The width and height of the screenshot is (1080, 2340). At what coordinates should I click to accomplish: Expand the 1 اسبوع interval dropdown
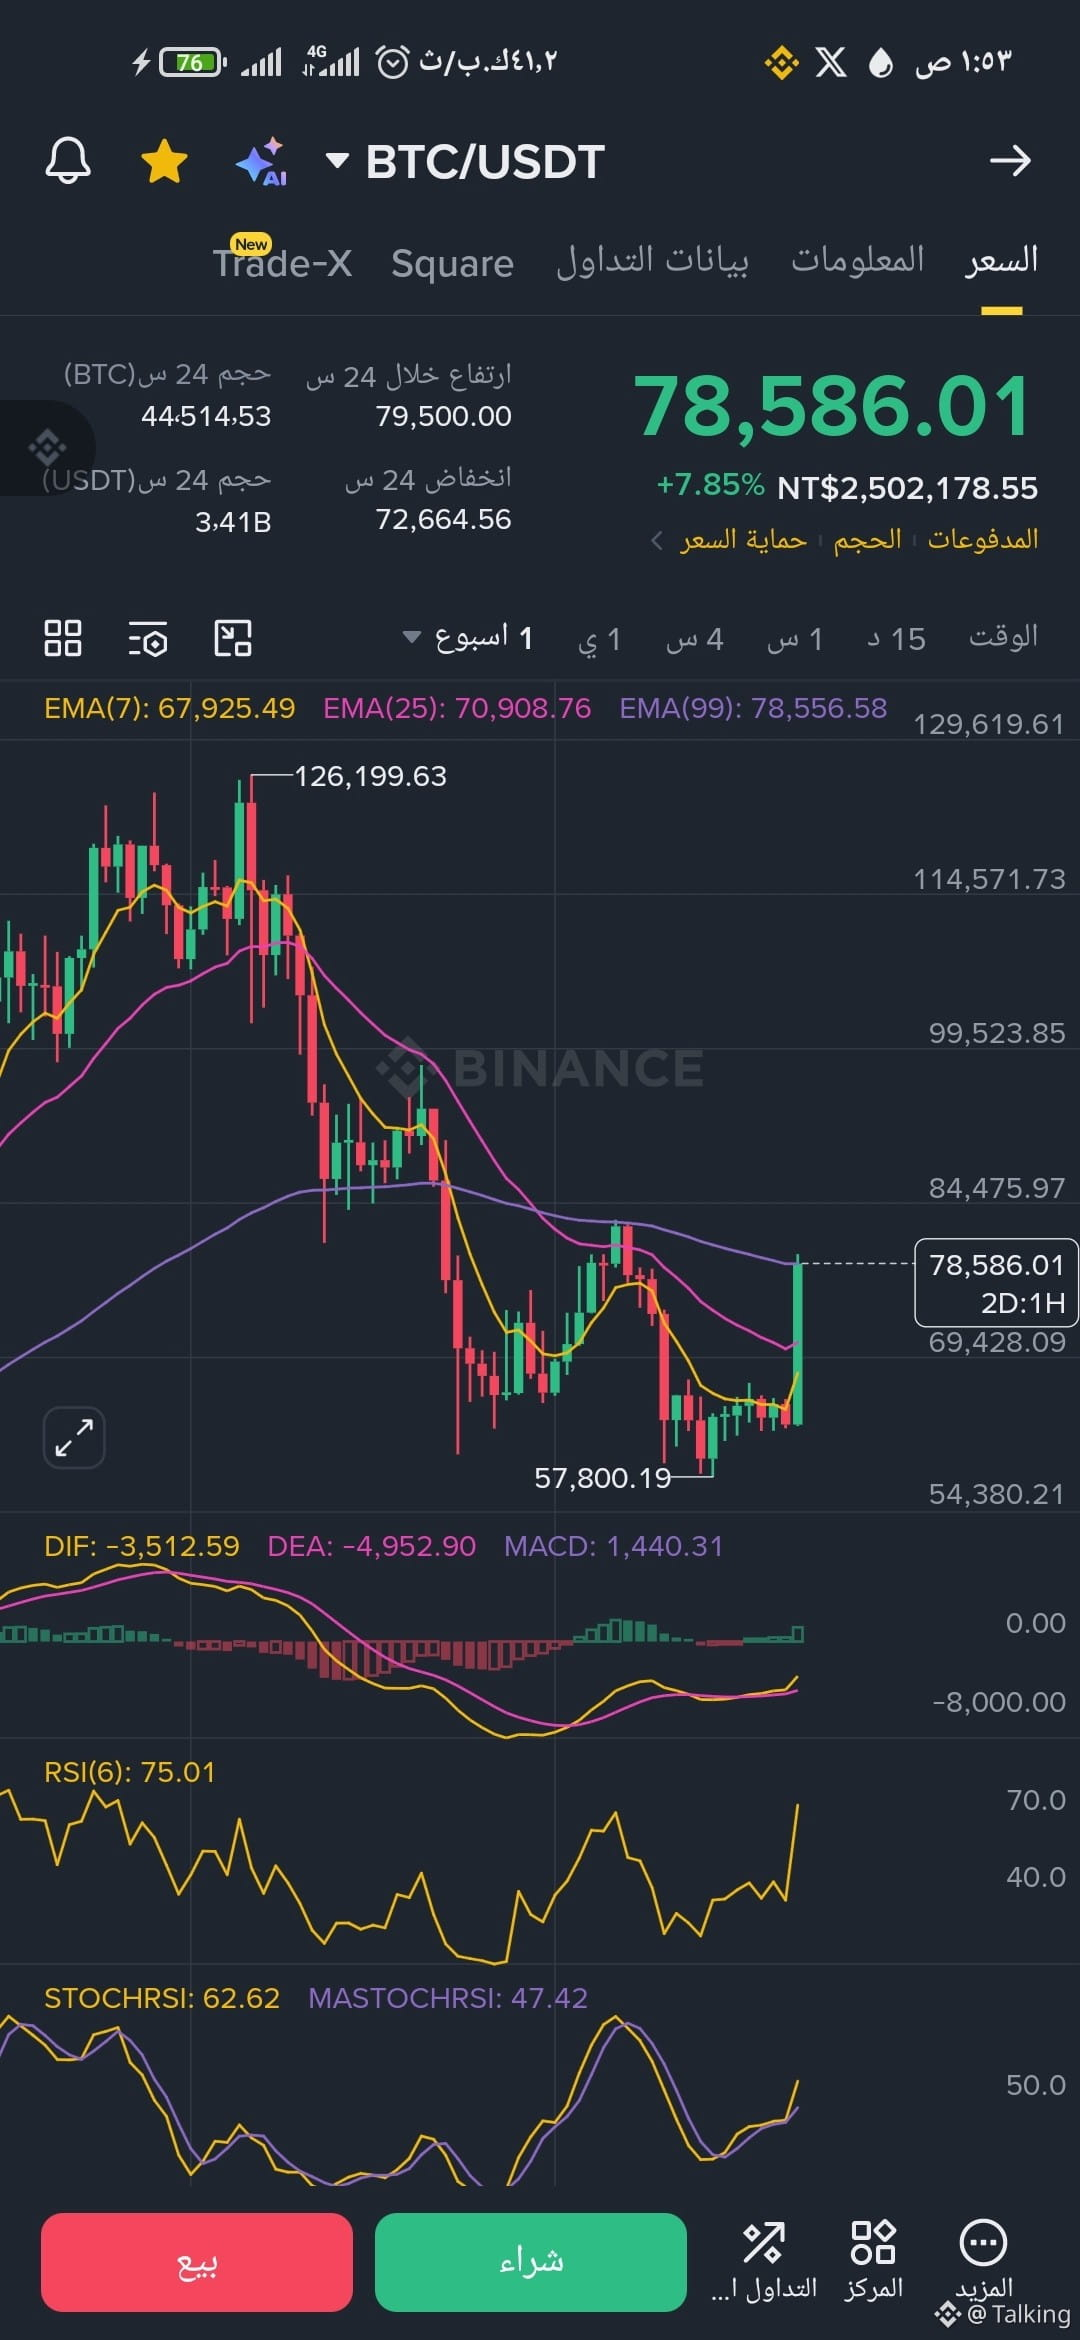467,637
